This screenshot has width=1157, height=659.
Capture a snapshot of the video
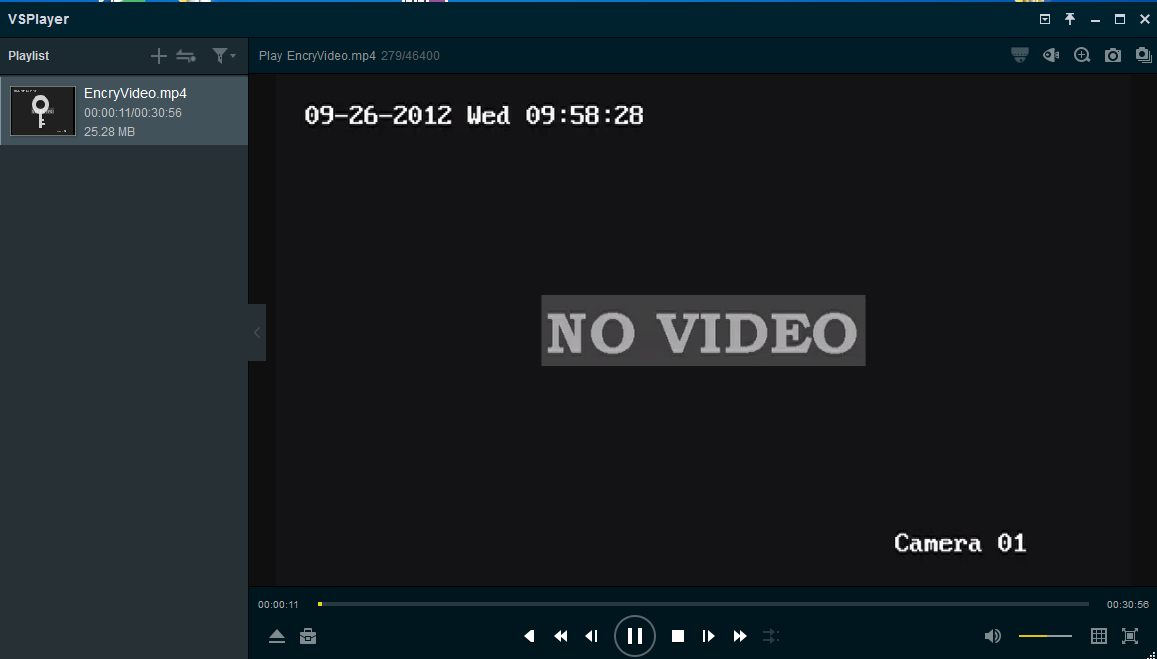pyautogui.click(x=1112, y=55)
